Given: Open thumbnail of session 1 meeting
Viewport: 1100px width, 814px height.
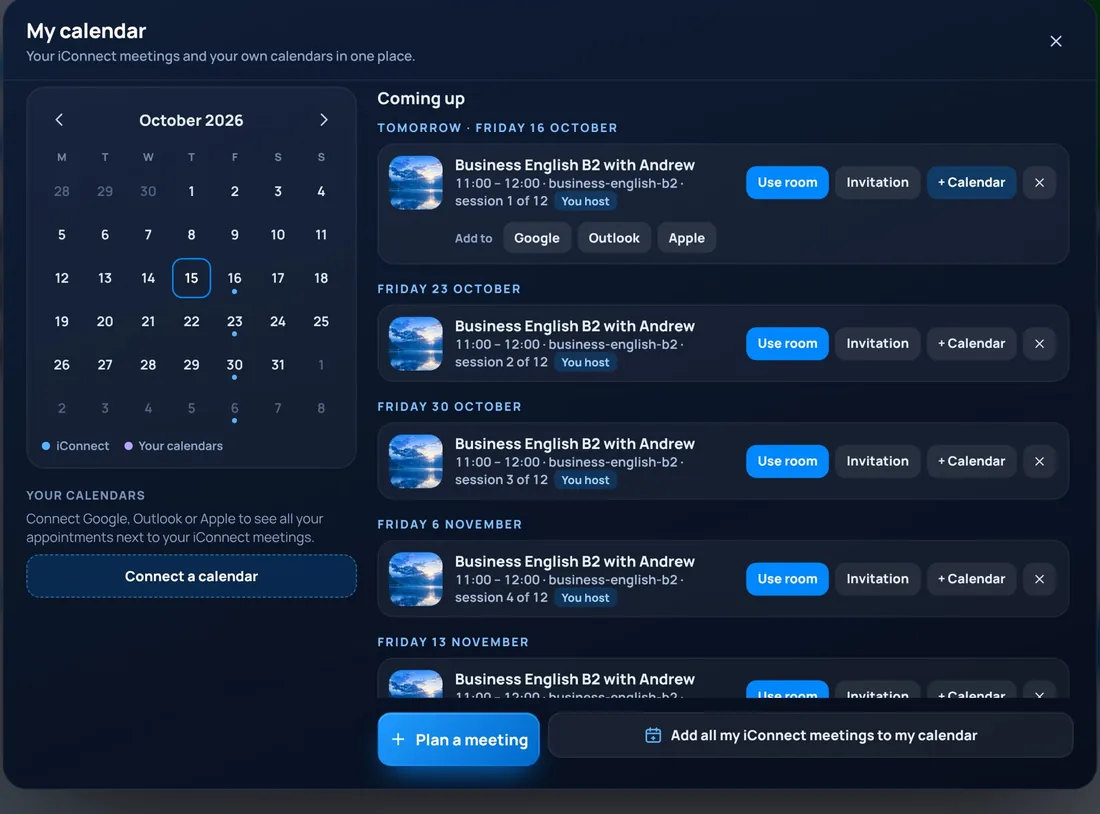Looking at the screenshot, I should (416, 183).
